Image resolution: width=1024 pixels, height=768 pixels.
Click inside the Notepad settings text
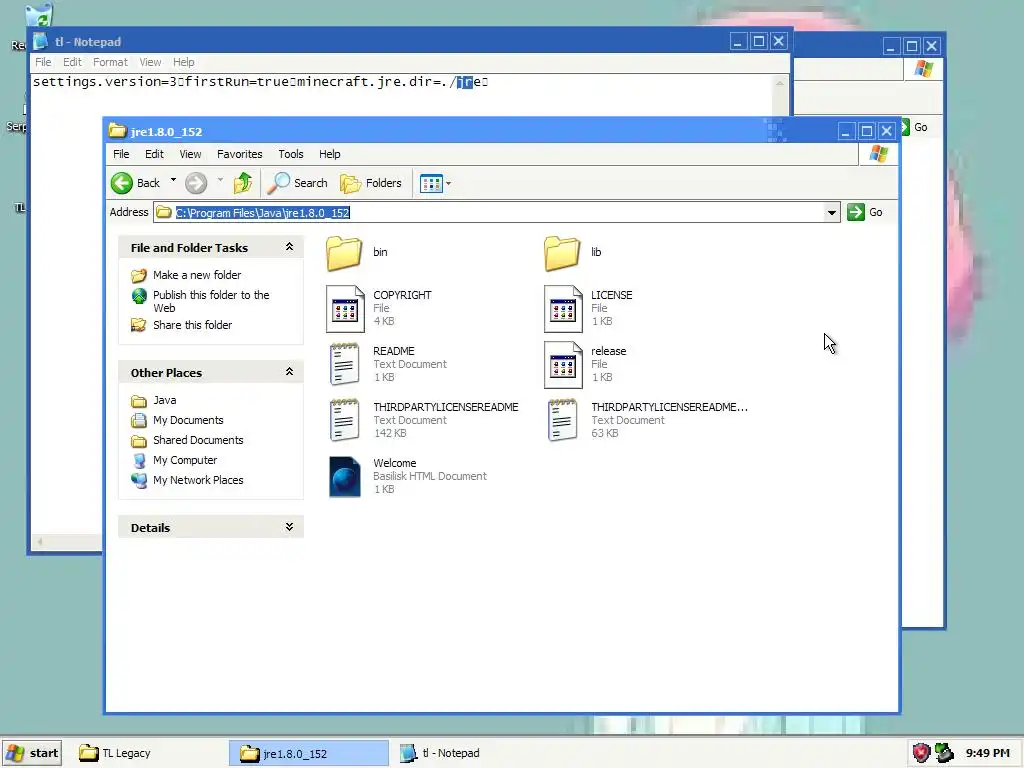tap(260, 82)
